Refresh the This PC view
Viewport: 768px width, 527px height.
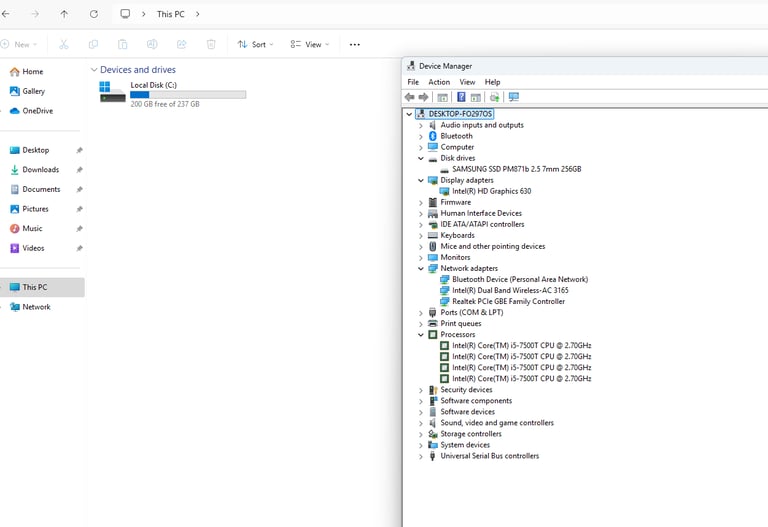coord(94,14)
